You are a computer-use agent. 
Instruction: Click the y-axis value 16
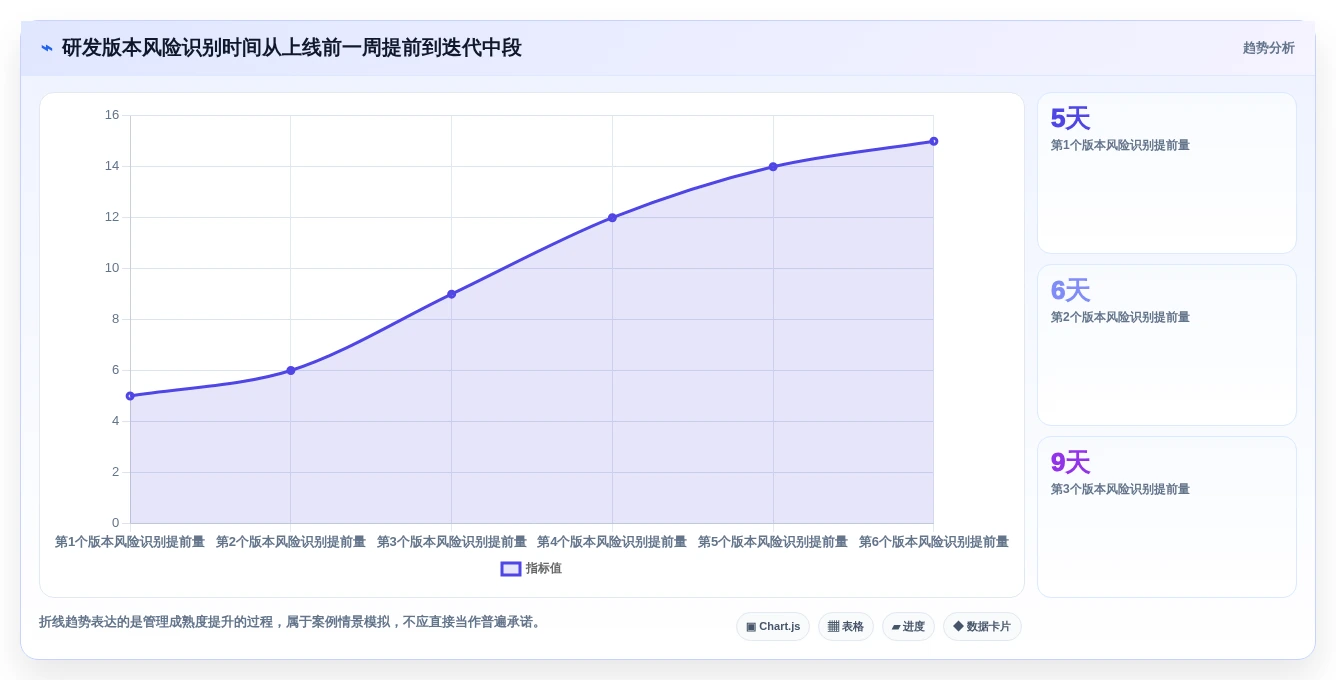click(112, 115)
